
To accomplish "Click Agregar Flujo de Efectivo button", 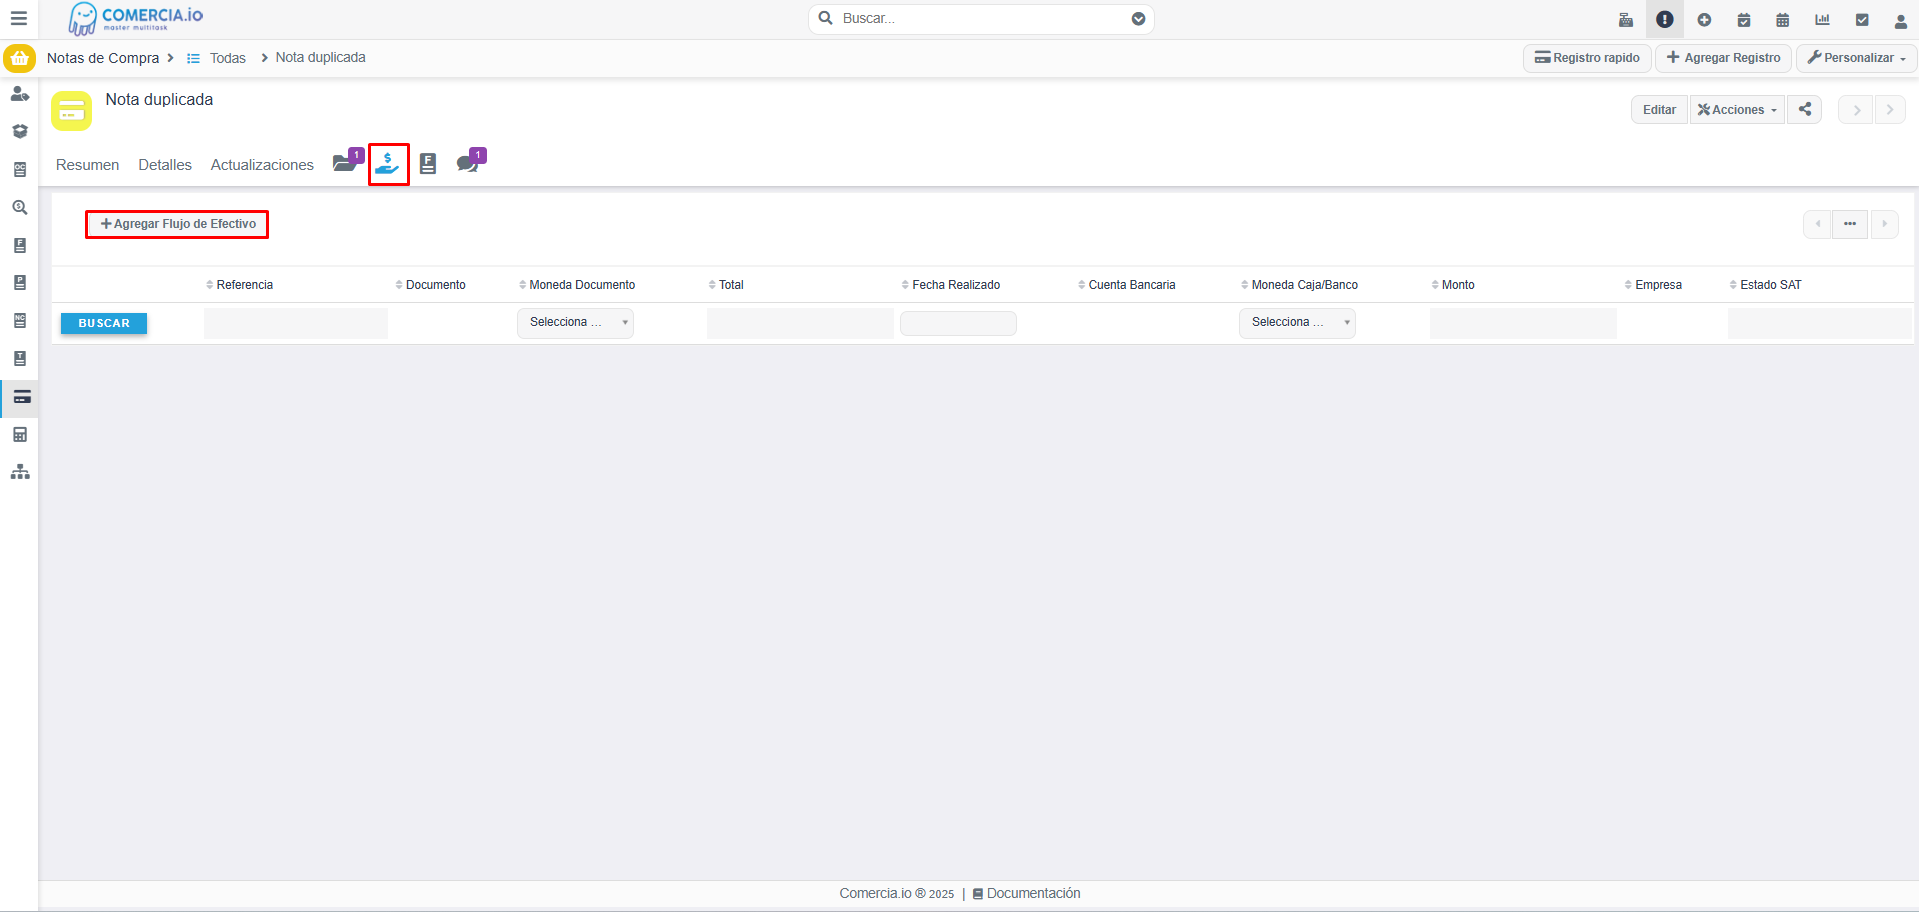I will 178,224.
